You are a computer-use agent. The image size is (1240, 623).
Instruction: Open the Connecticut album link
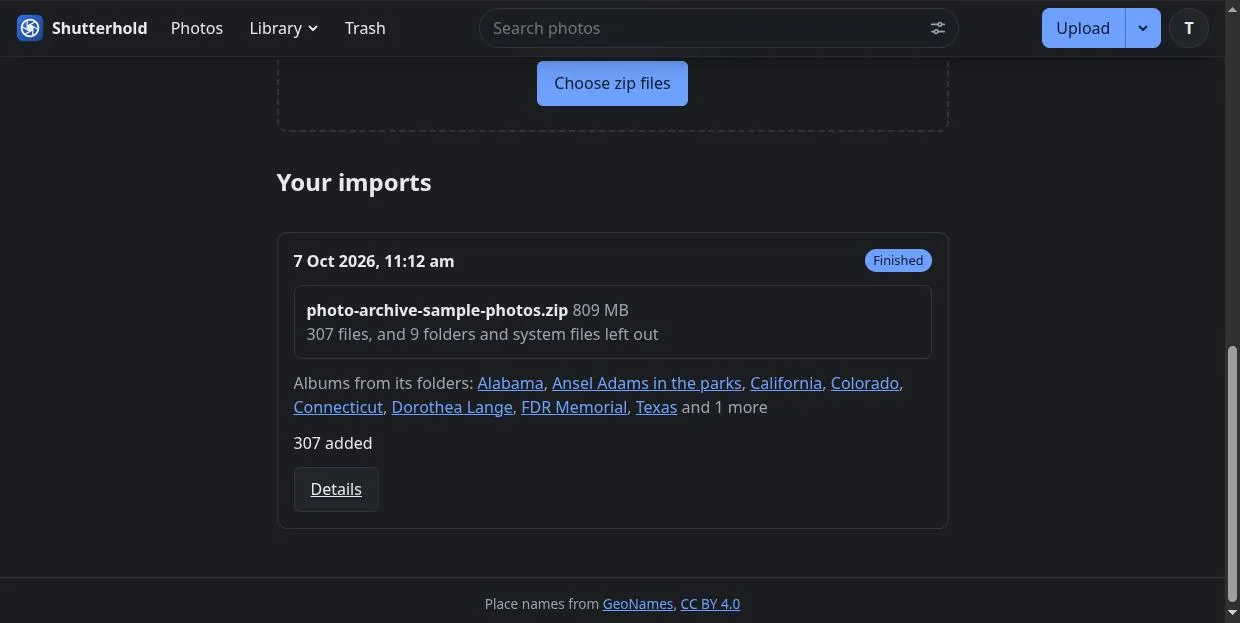tap(338, 407)
